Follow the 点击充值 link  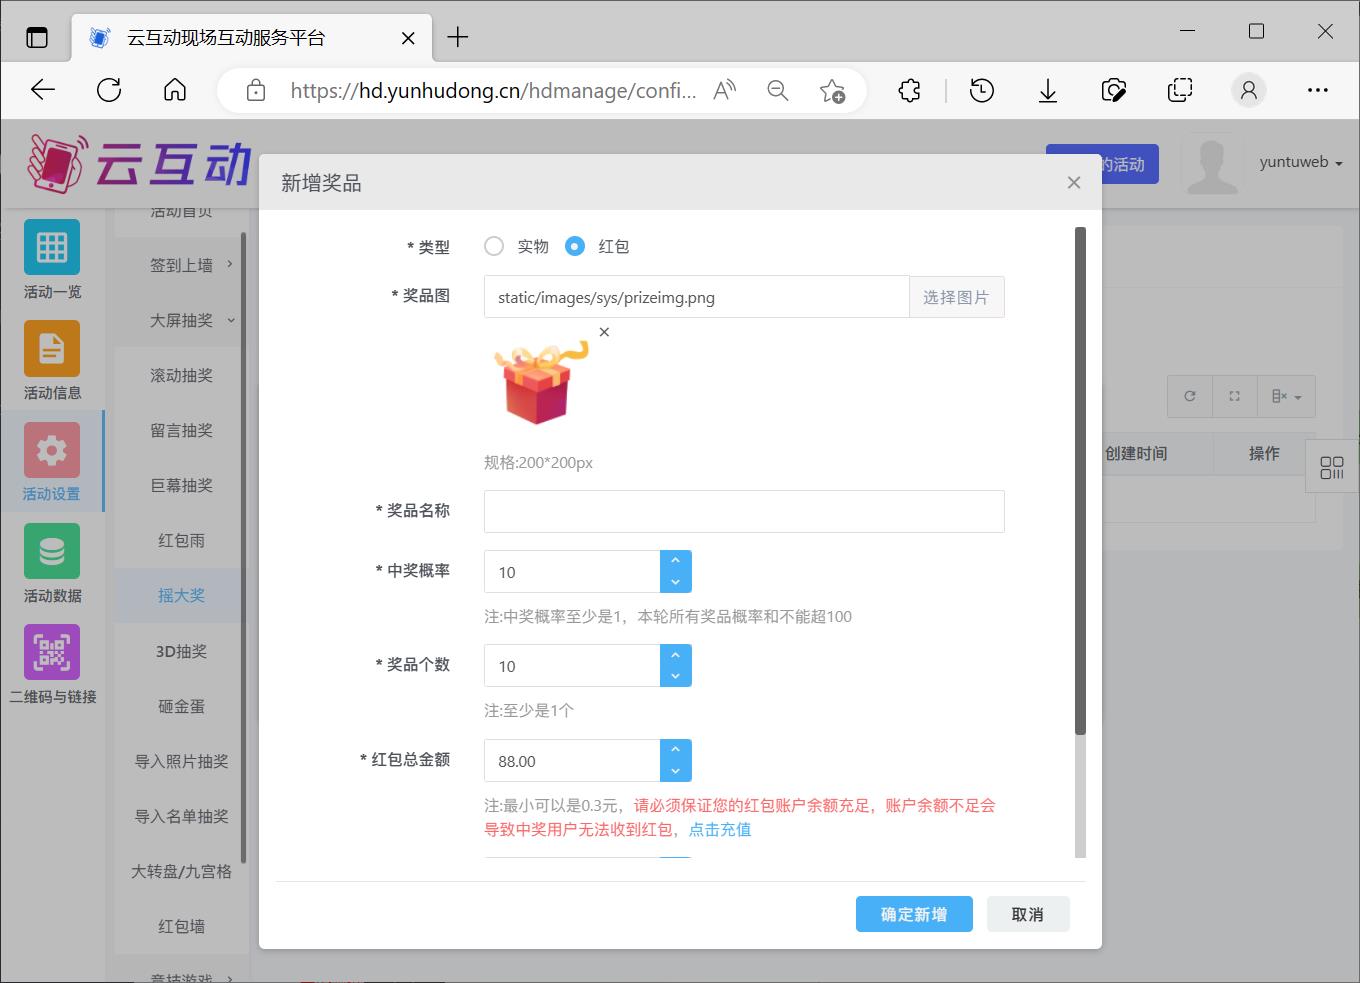(720, 829)
